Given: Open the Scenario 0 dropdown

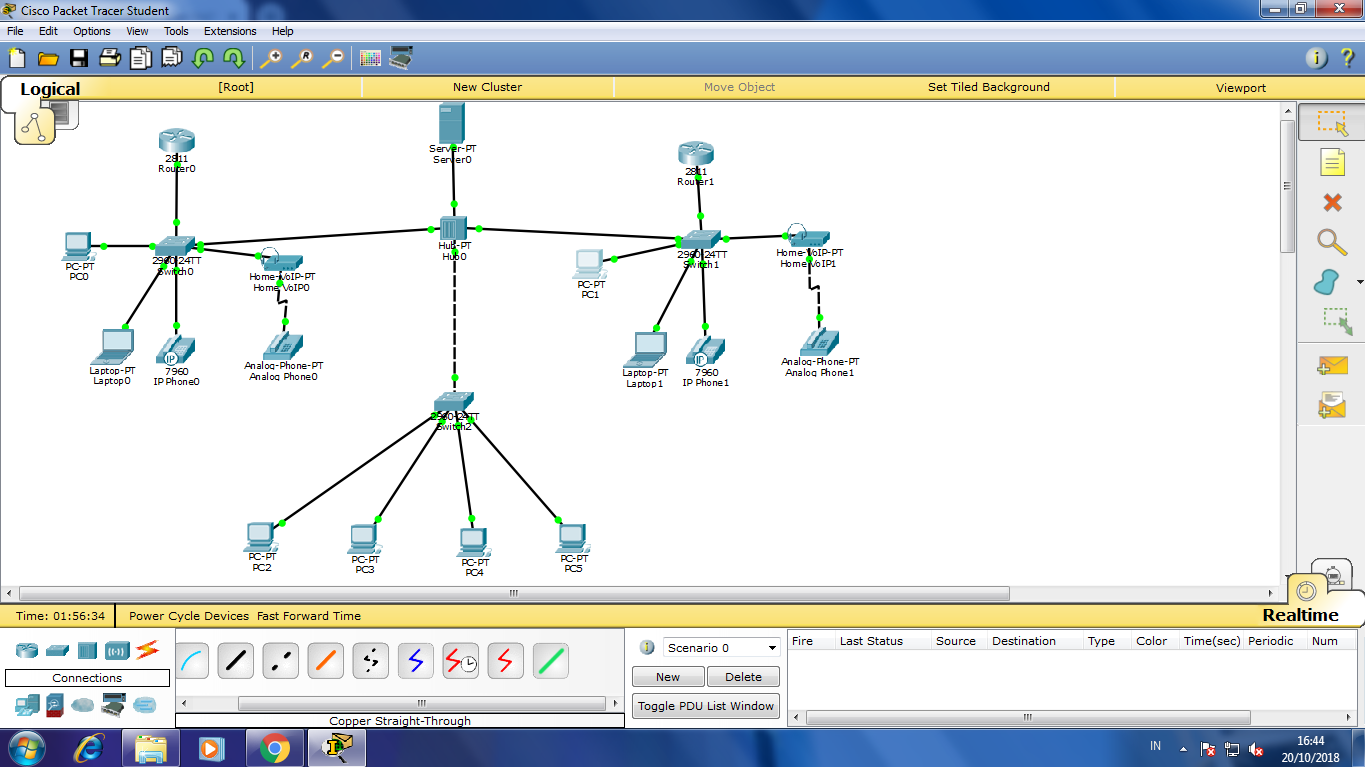Looking at the screenshot, I should tap(721, 648).
